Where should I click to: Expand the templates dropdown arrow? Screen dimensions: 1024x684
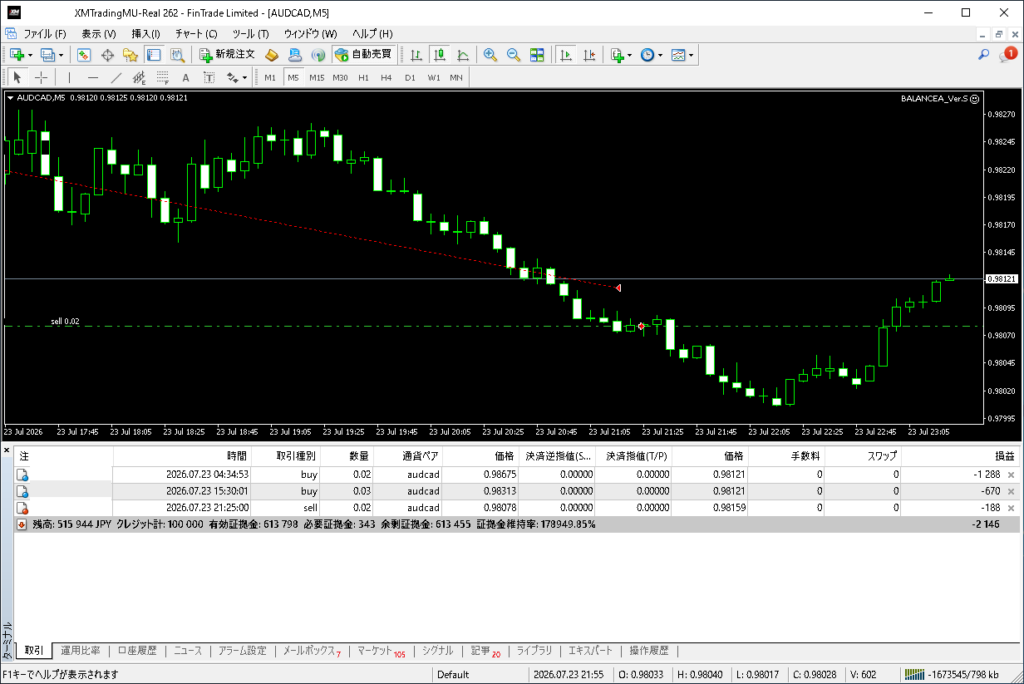691,56
